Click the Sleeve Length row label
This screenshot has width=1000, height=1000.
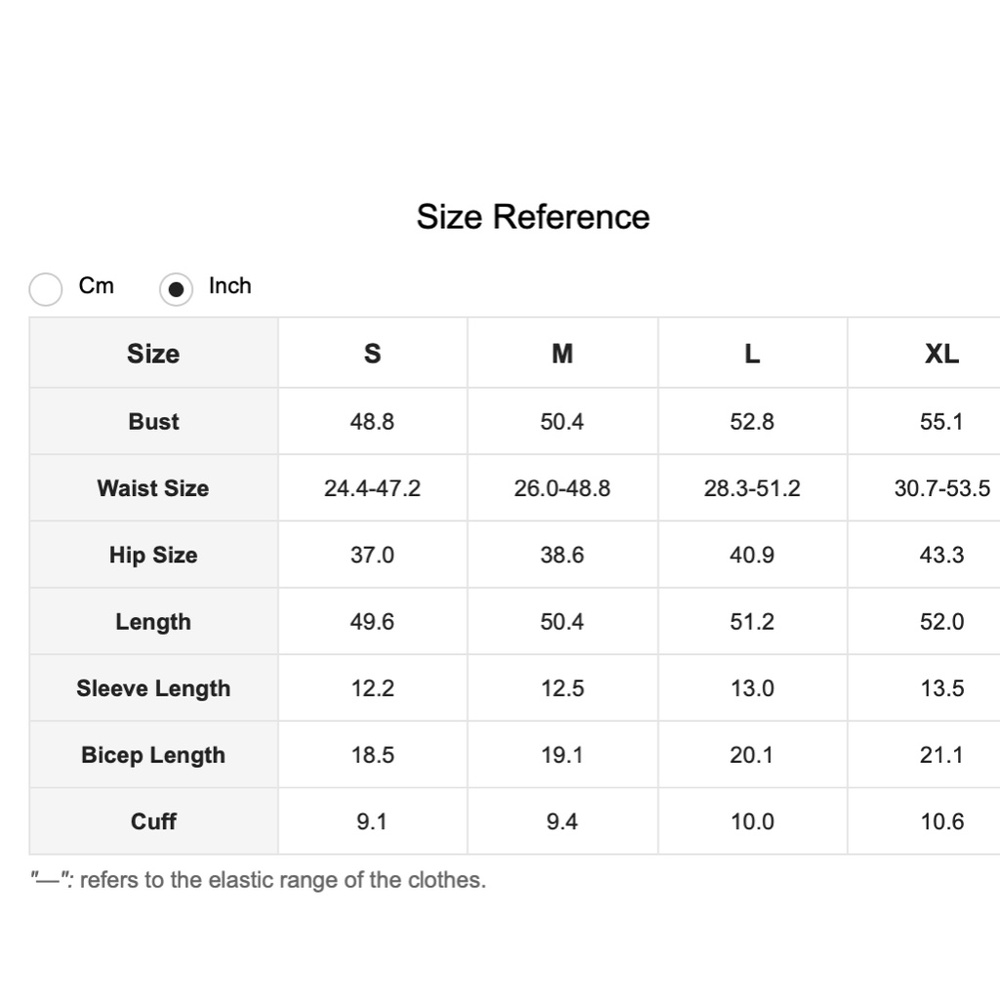coord(154,688)
